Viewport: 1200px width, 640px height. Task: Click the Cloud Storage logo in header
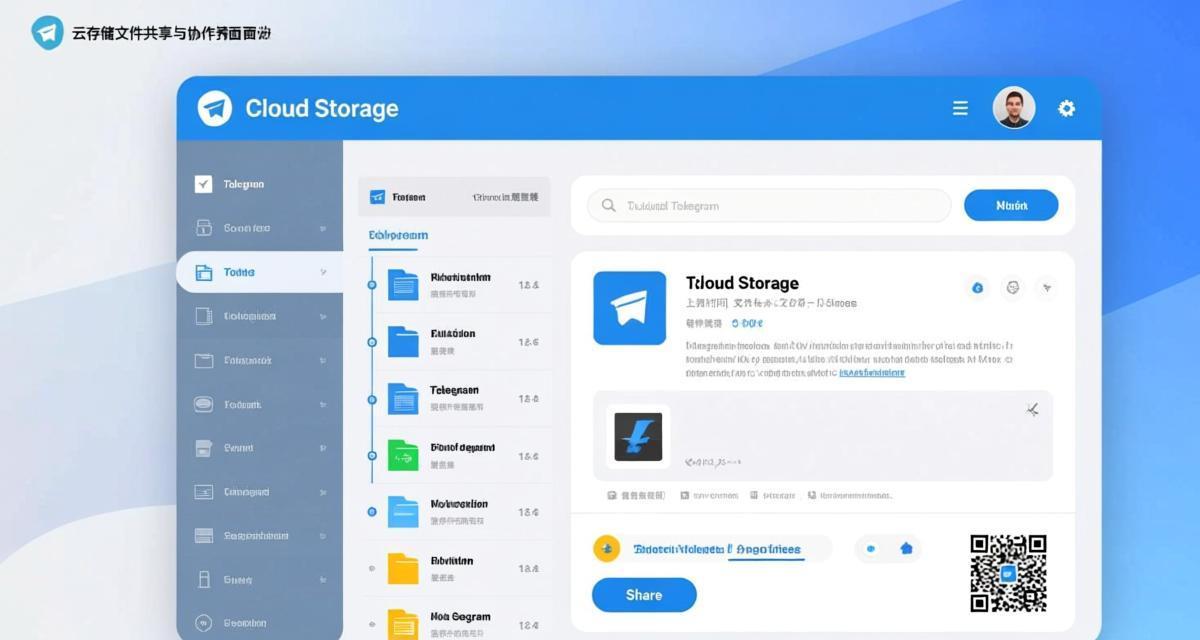coord(215,108)
